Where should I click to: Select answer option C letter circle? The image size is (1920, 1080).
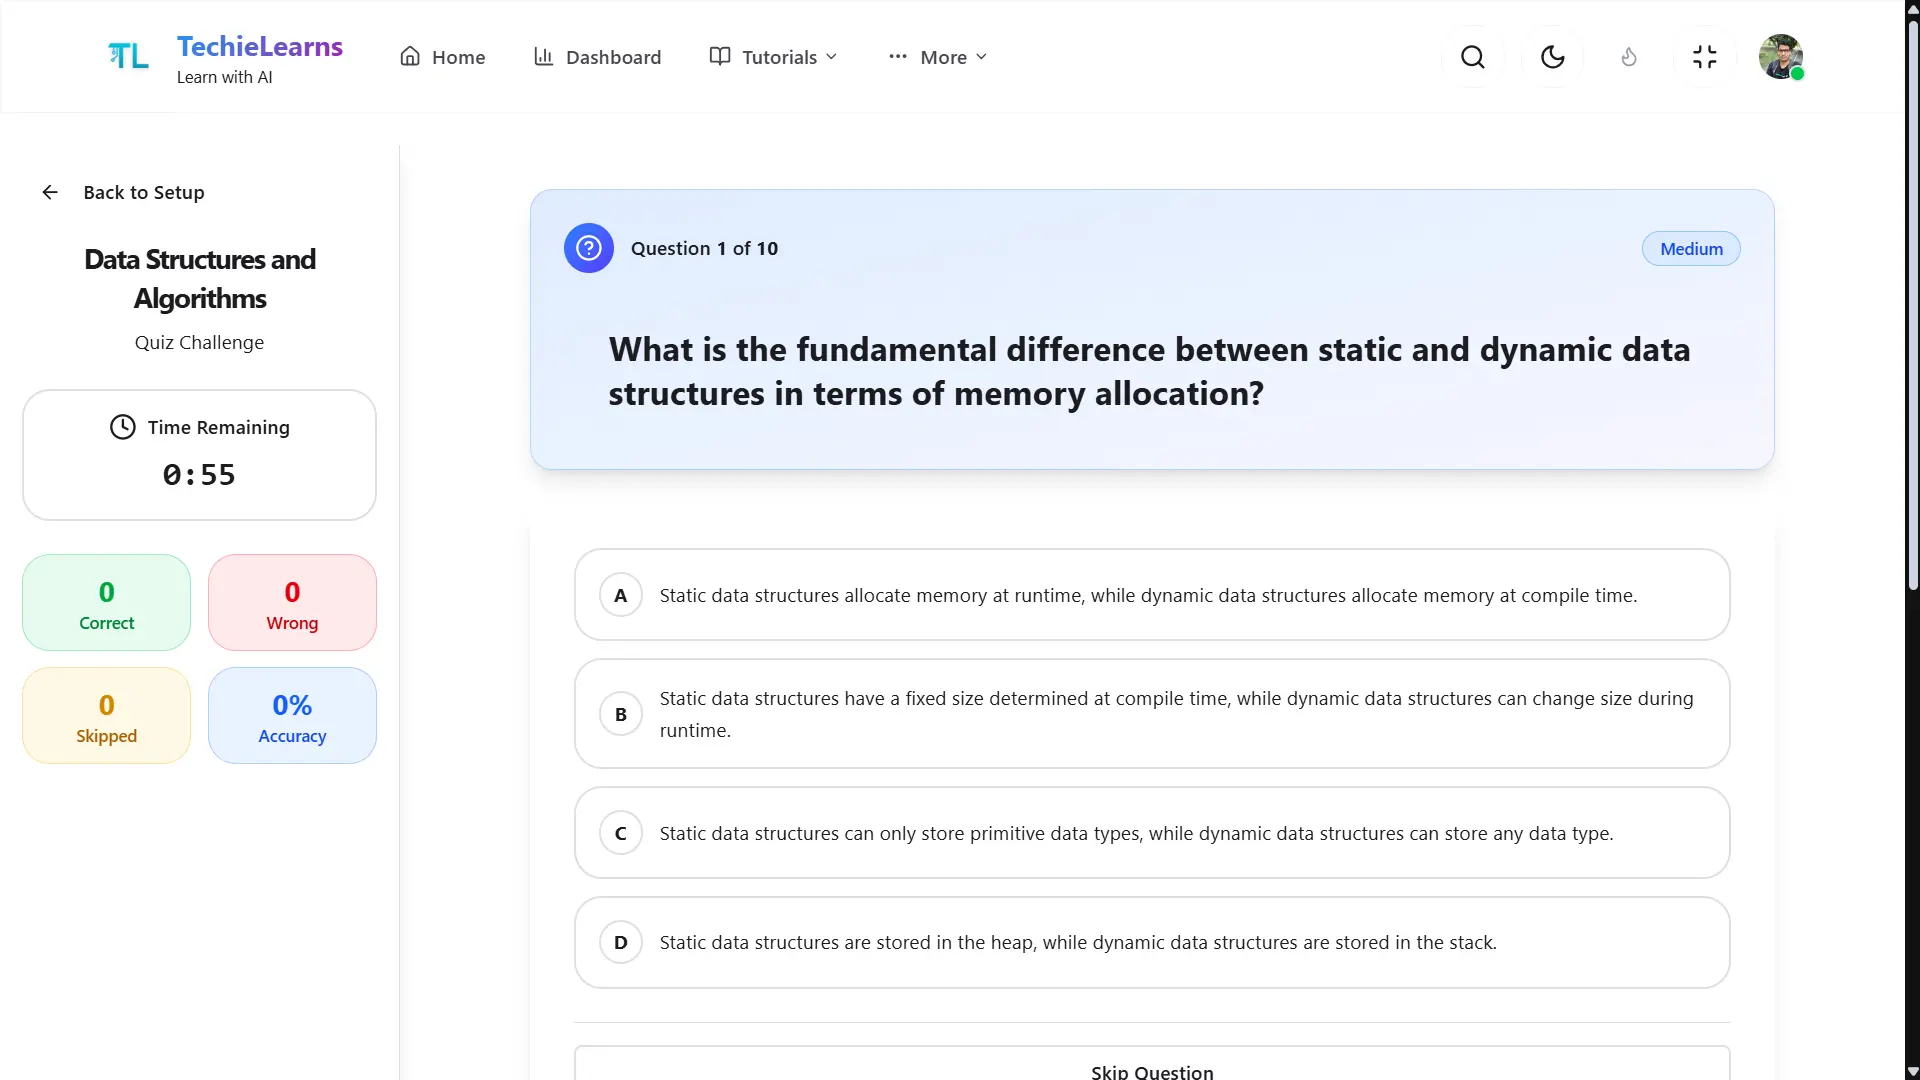(621, 833)
